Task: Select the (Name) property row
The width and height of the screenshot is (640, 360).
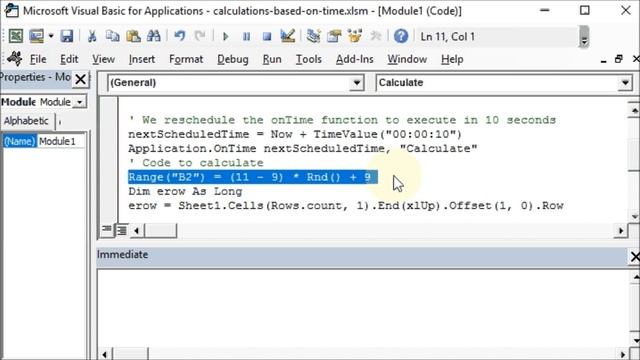Action: (x=20, y=141)
